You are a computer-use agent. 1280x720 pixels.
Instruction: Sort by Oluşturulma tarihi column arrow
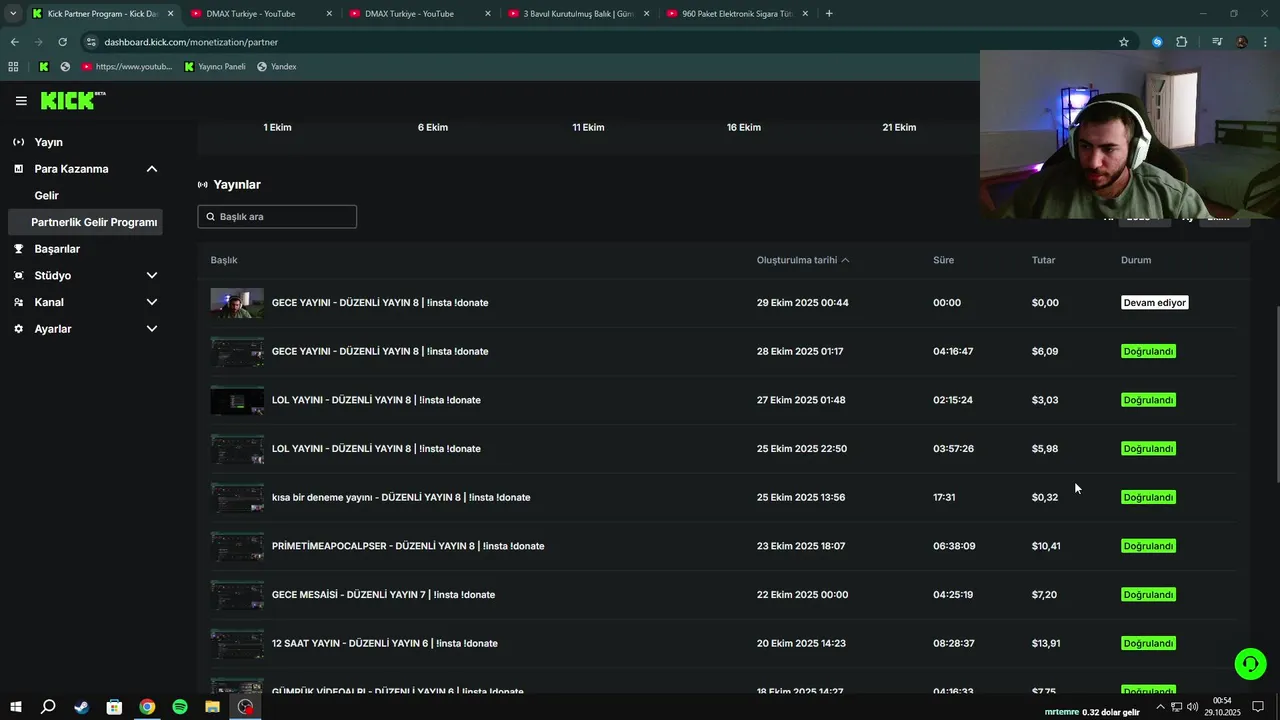pos(845,260)
